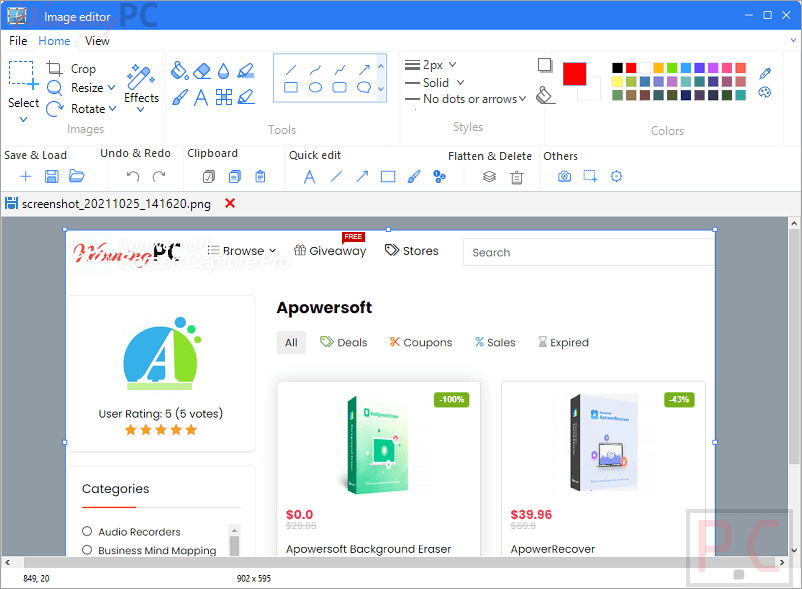Collapse the ribbon with top-right chevron
This screenshot has width=802, height=589.
(x=793, y=40)
